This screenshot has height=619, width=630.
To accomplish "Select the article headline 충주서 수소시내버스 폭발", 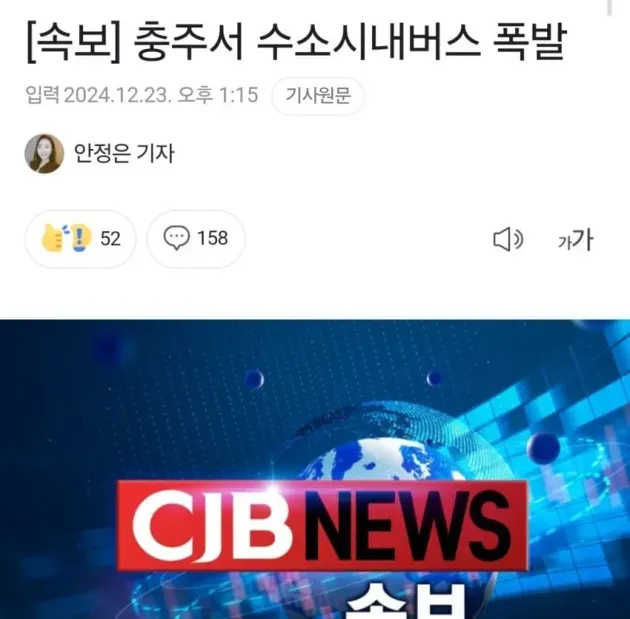I will tap(349, 41).
